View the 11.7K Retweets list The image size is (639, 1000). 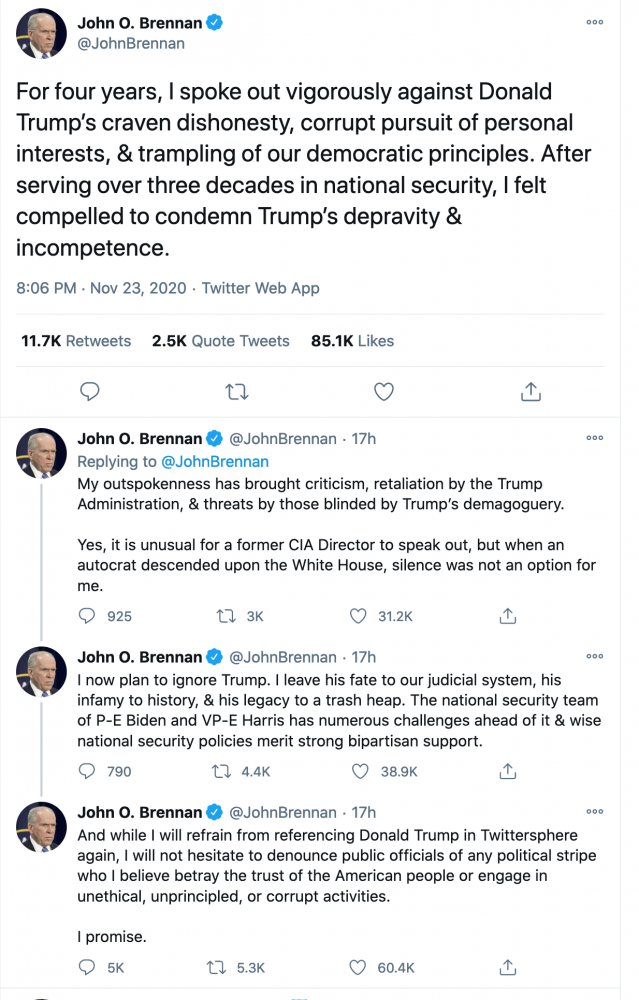(76, 341)
